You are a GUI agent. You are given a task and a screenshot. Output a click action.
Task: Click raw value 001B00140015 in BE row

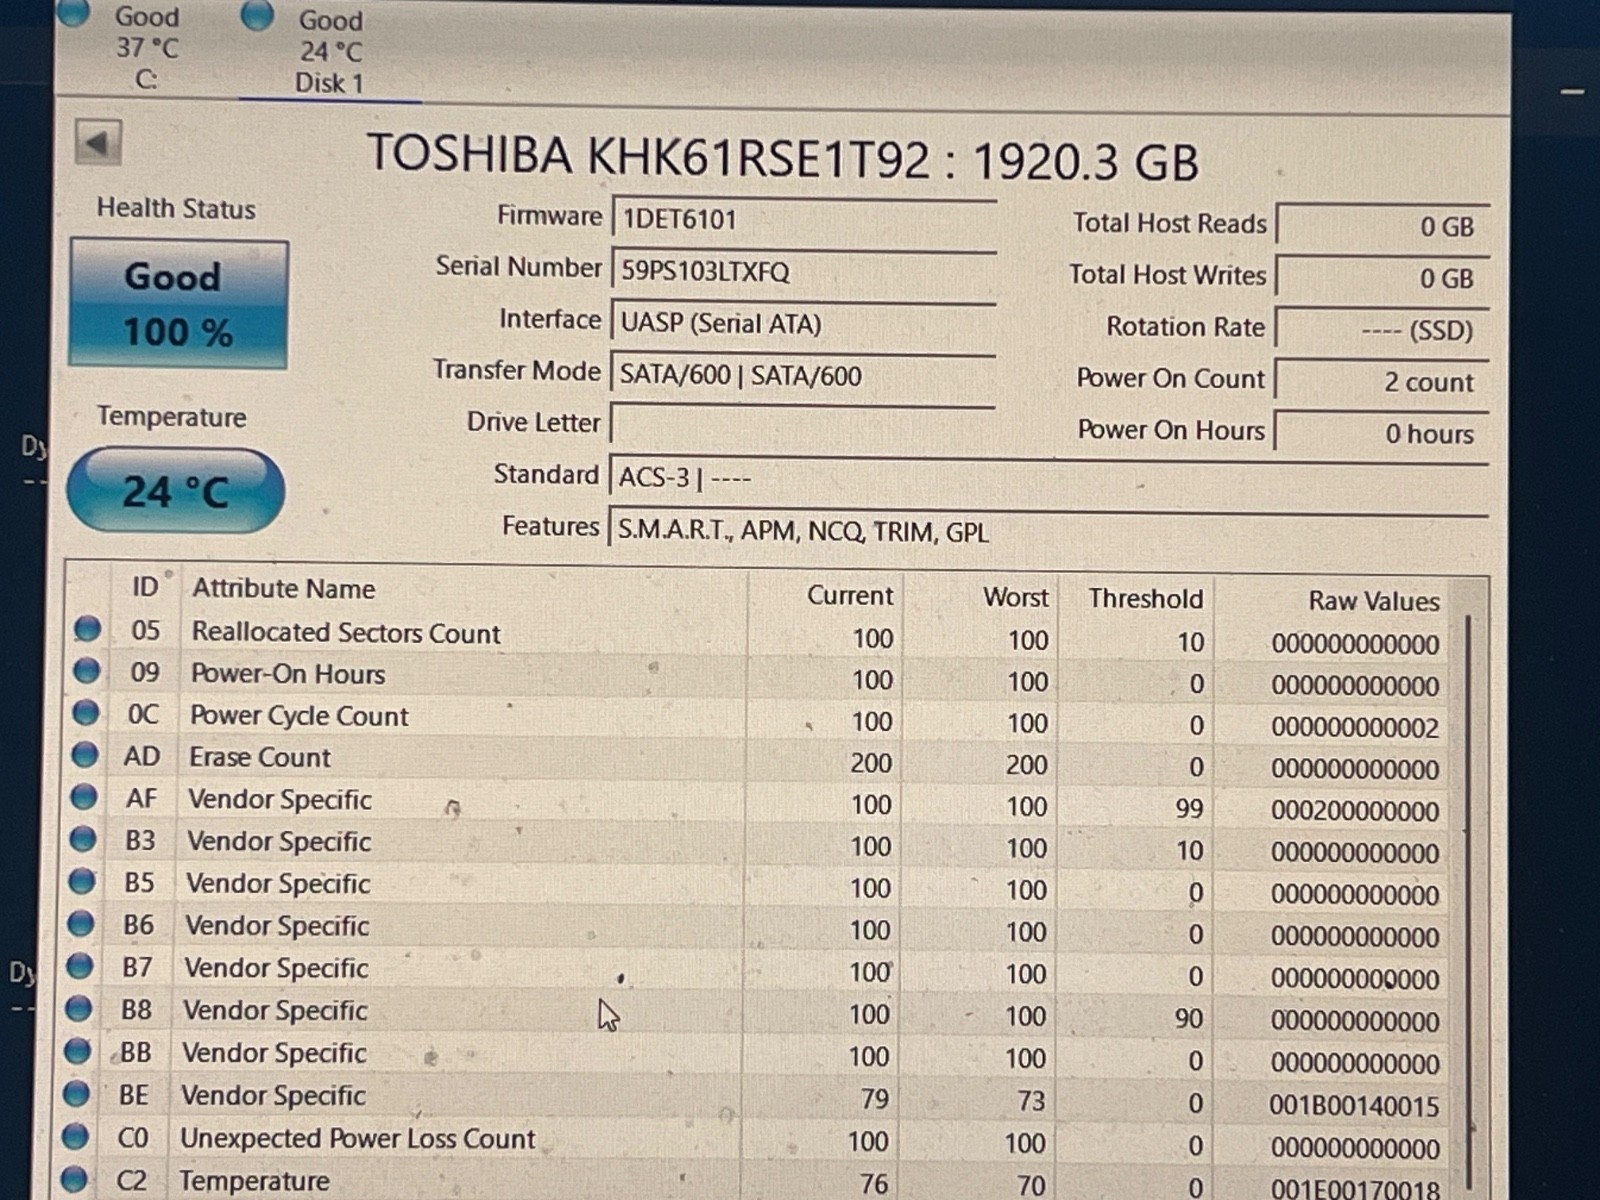[x=1354, y=1105]
